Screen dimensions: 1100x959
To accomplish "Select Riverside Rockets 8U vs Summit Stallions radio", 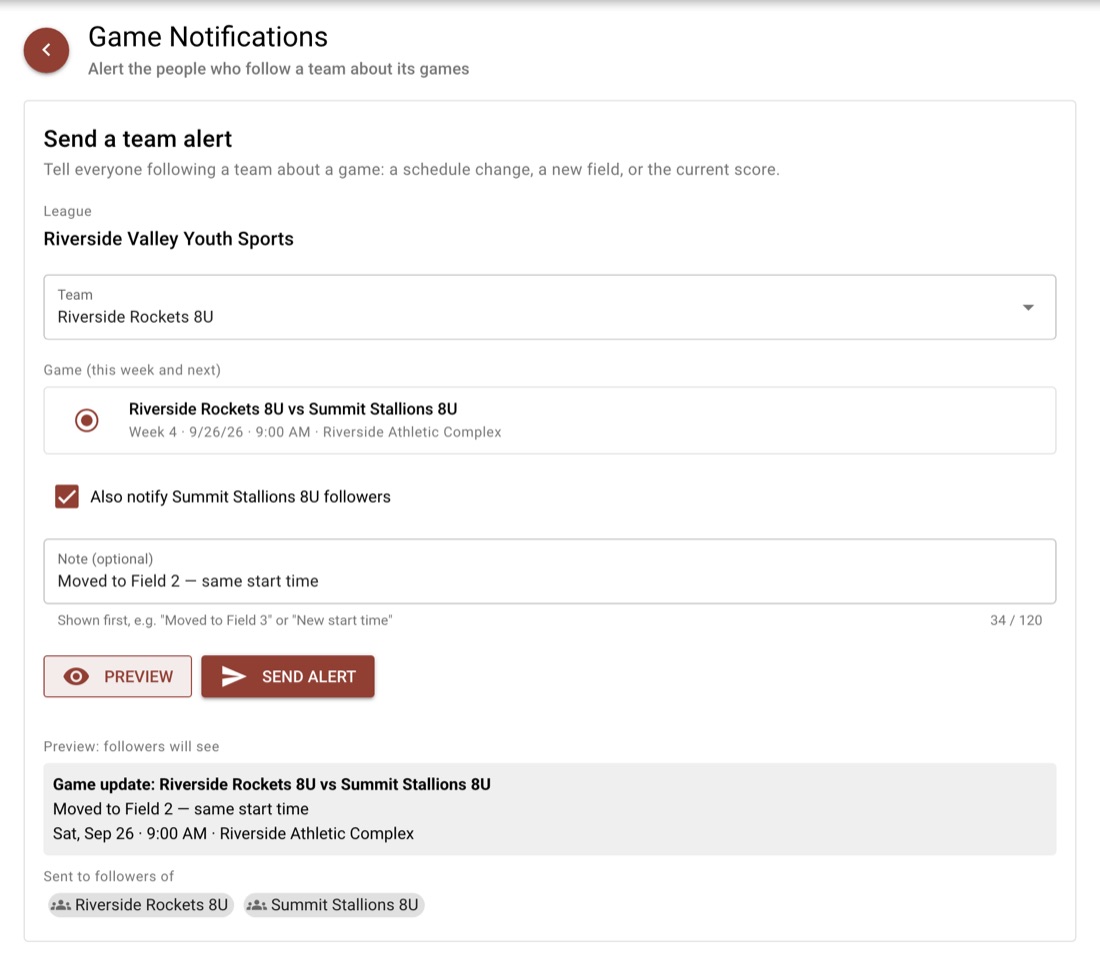I will coord(86,420).
